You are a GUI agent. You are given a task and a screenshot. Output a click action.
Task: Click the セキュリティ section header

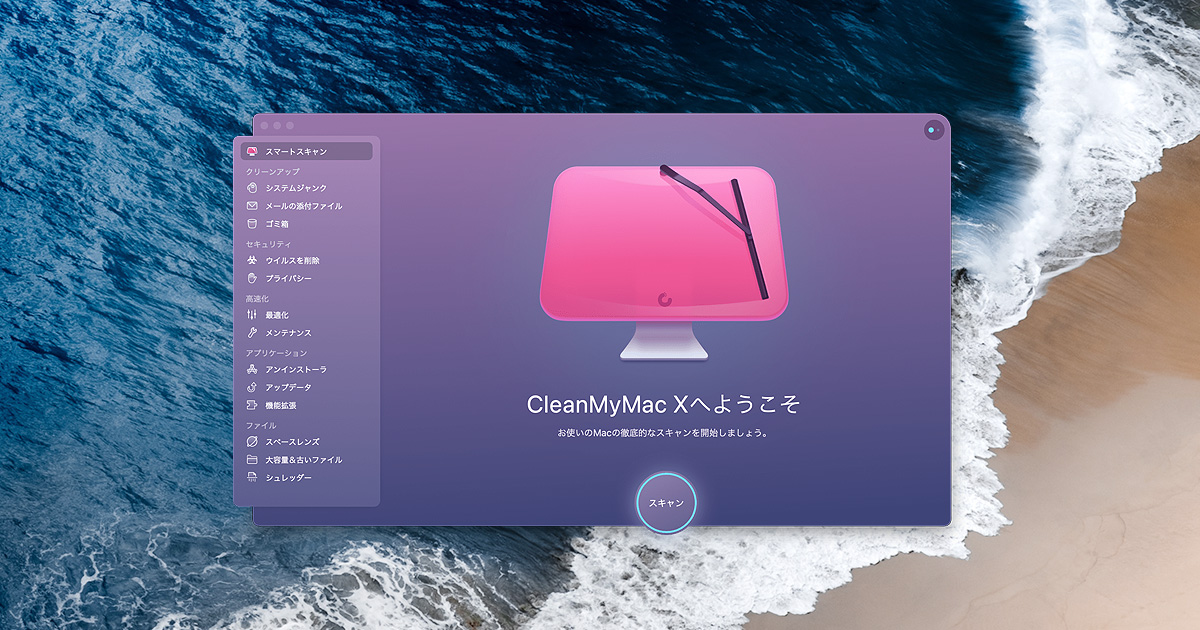[269, 244]
